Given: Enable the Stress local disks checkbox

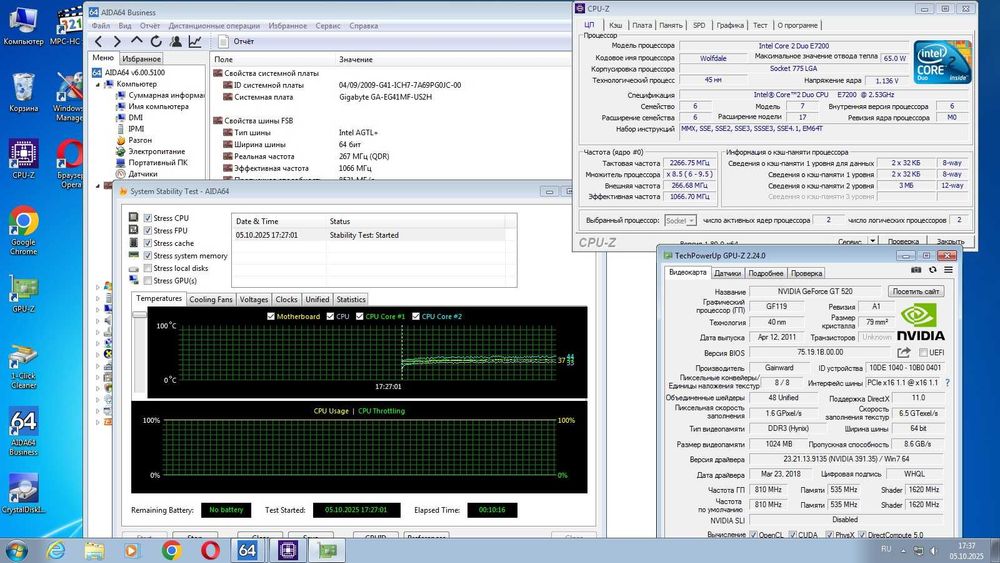Looking at the screenshot, I should (x=148, y=268).
